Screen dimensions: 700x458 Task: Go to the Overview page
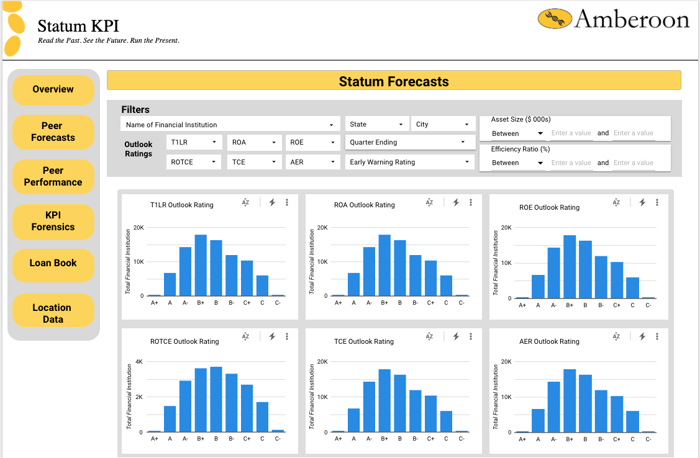pyautogui.click(x=53, y=89)
